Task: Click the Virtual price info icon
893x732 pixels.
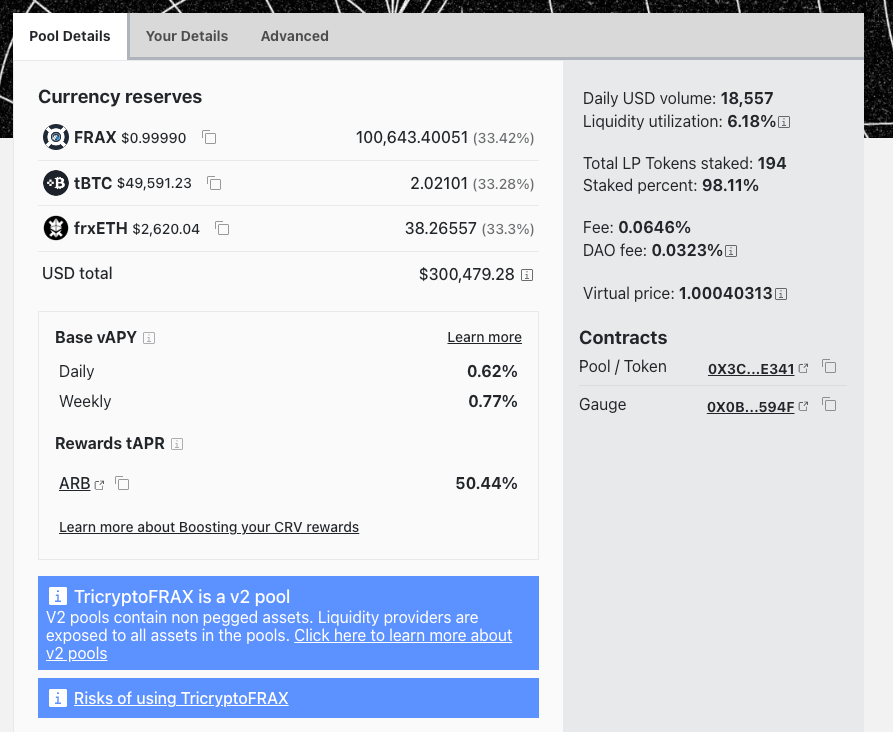Action: [781, 295]
